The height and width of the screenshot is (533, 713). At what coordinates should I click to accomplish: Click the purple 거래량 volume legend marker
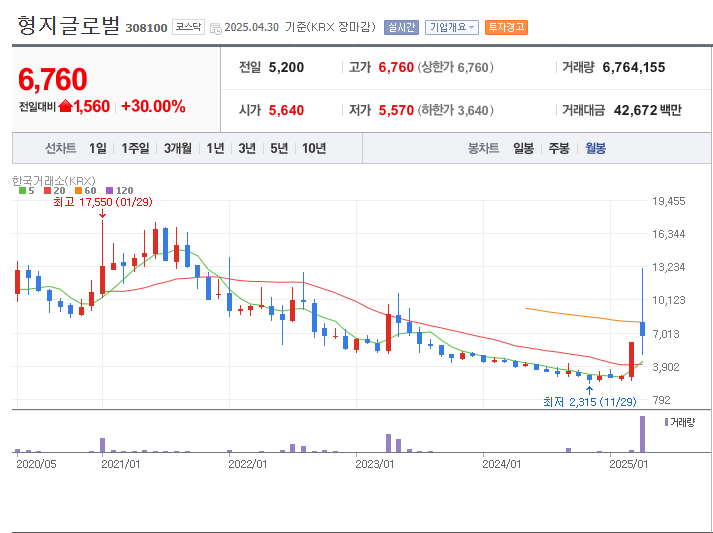[666, 422]
